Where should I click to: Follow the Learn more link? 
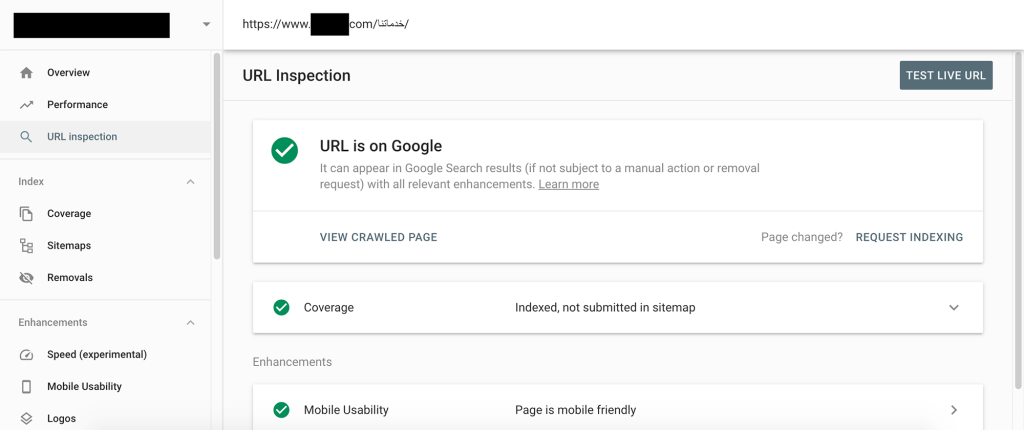click(x=568, y=185)
